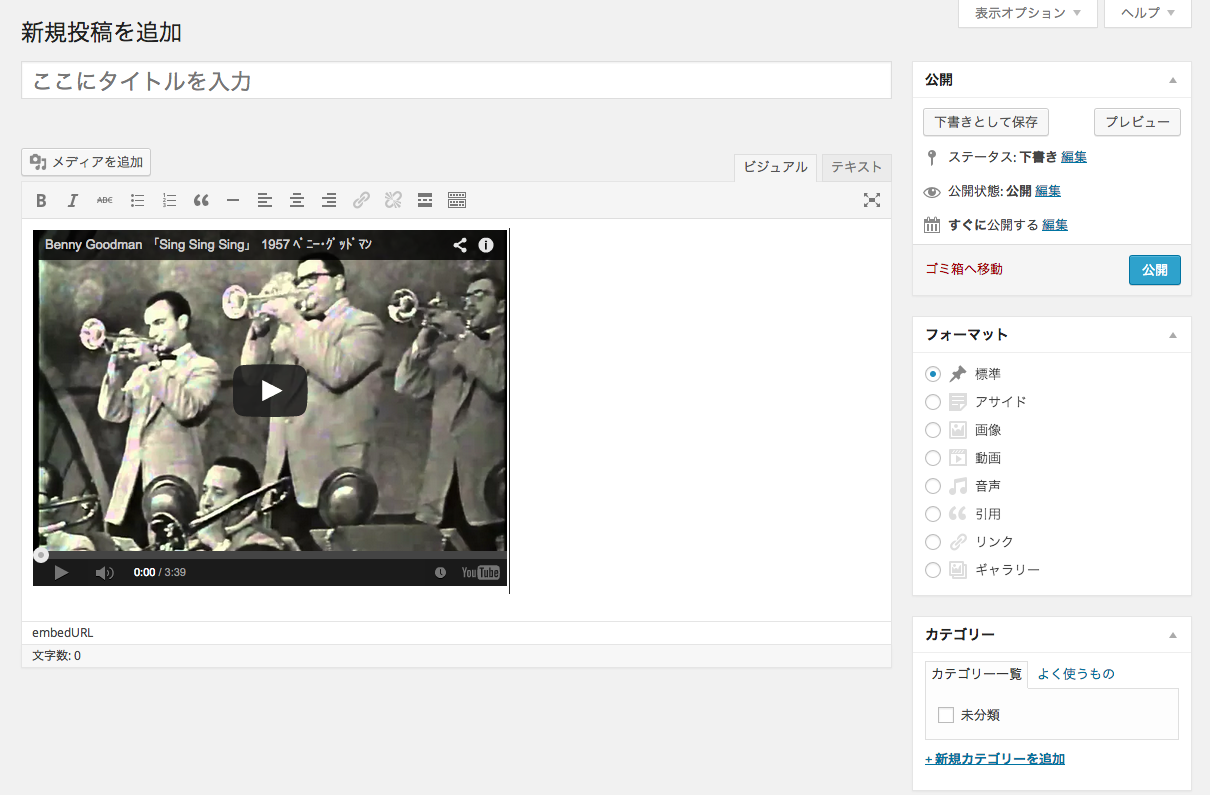The width and height of the screenshot is (1210, 795).
Task: Check the 未分類 category checkbox
Action: 946,715
